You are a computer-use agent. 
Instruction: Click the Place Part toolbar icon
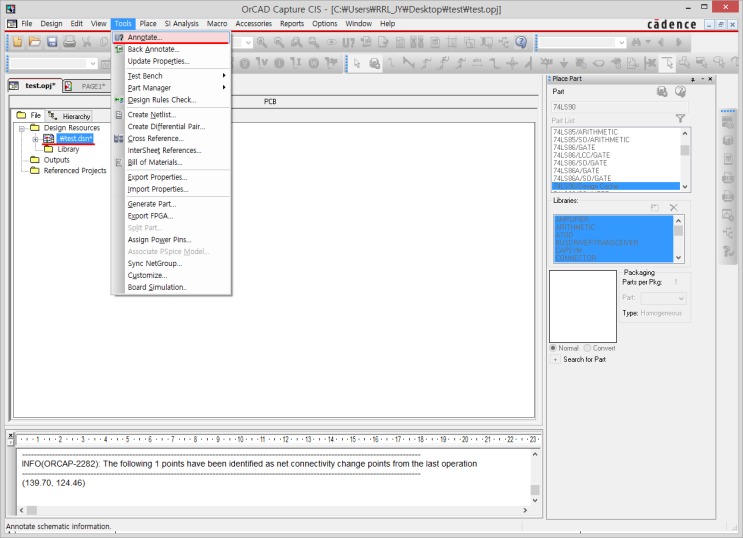click(x=374, y=63)
